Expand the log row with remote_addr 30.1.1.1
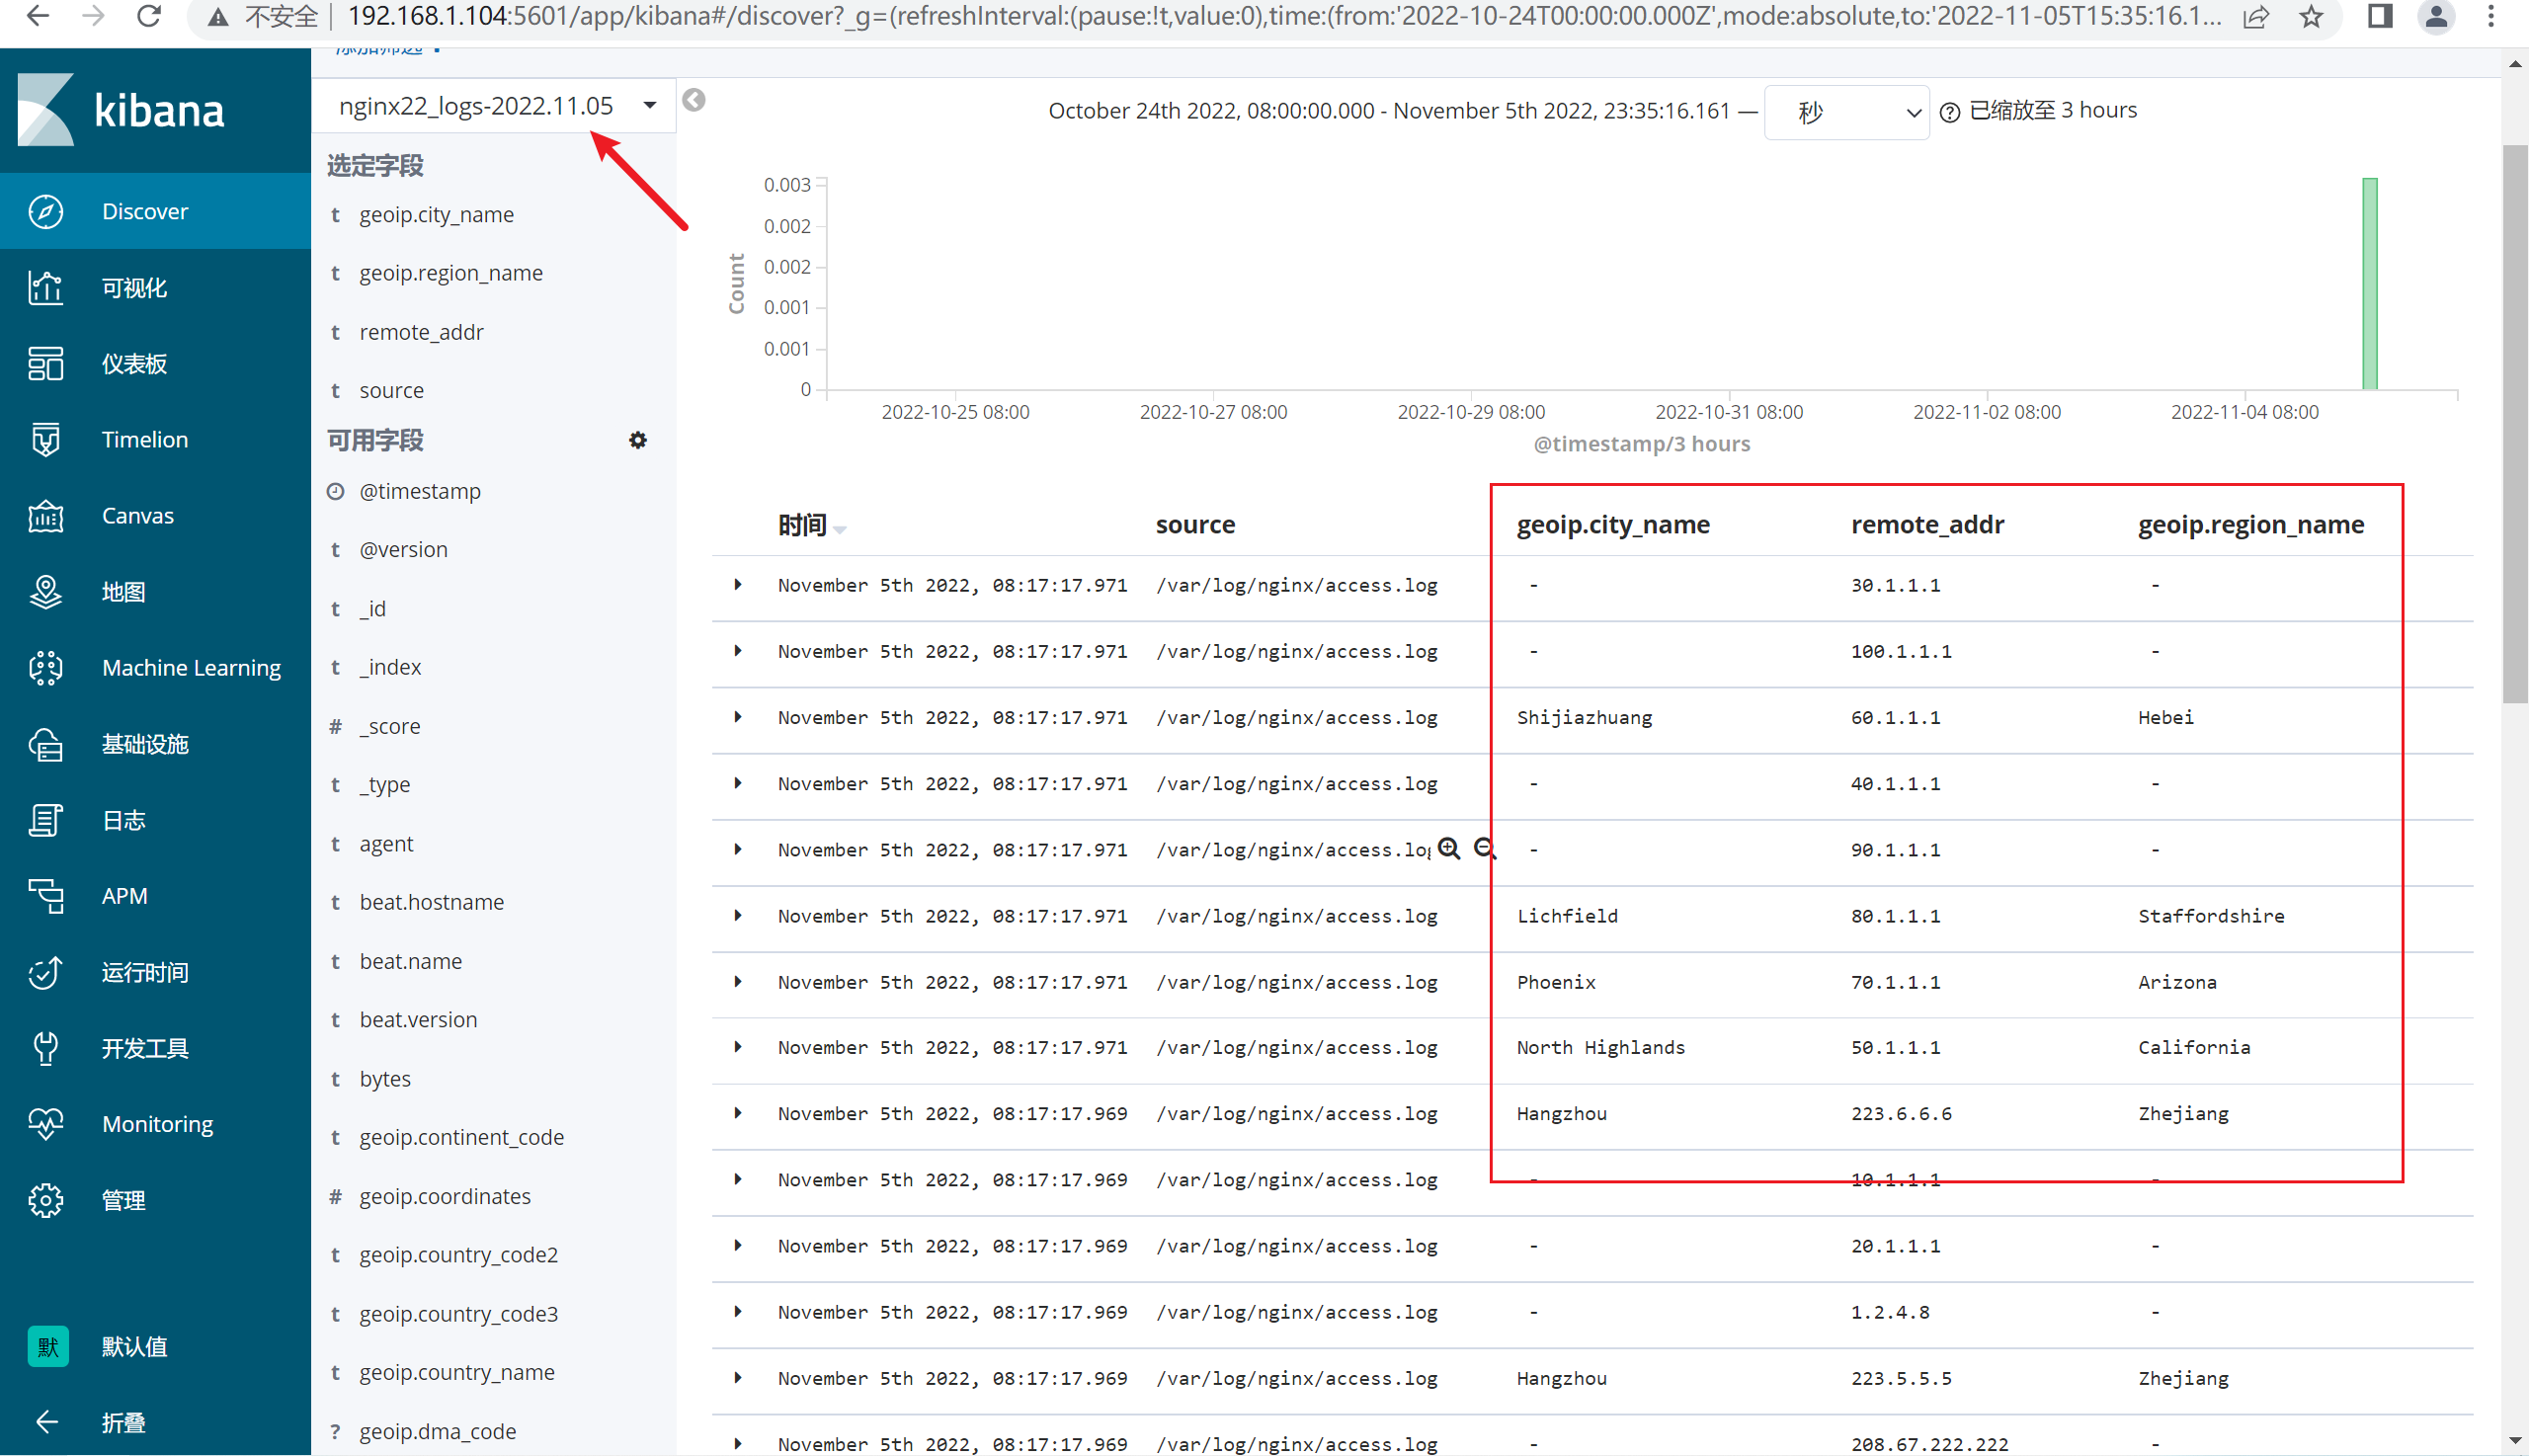 738,585
